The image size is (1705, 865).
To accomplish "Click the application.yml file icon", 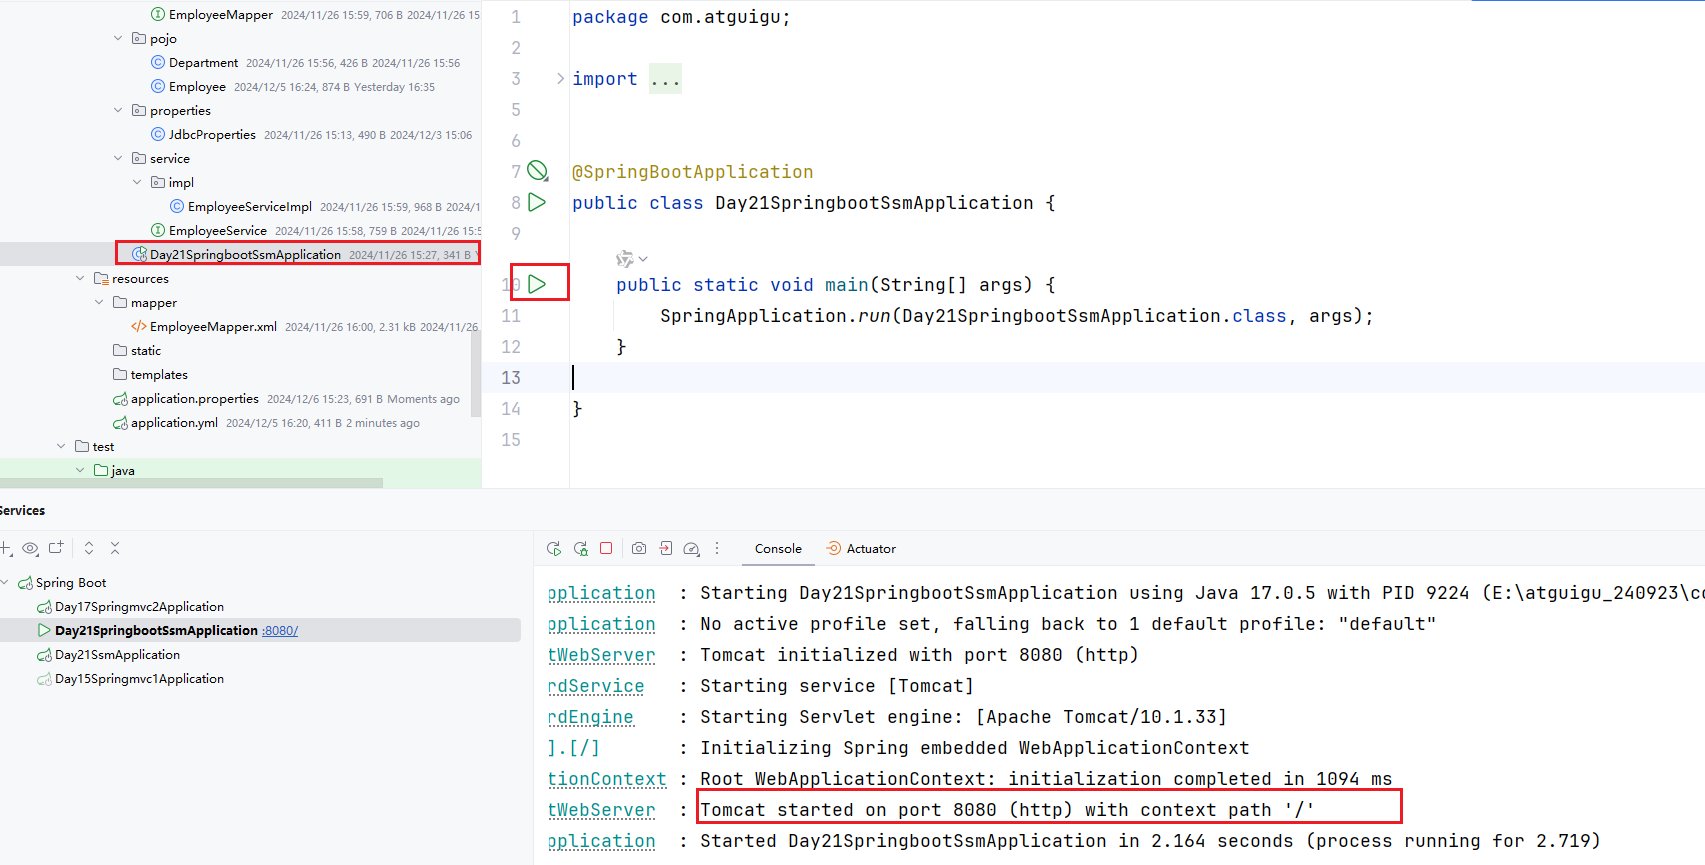I will tap(120, 423).
